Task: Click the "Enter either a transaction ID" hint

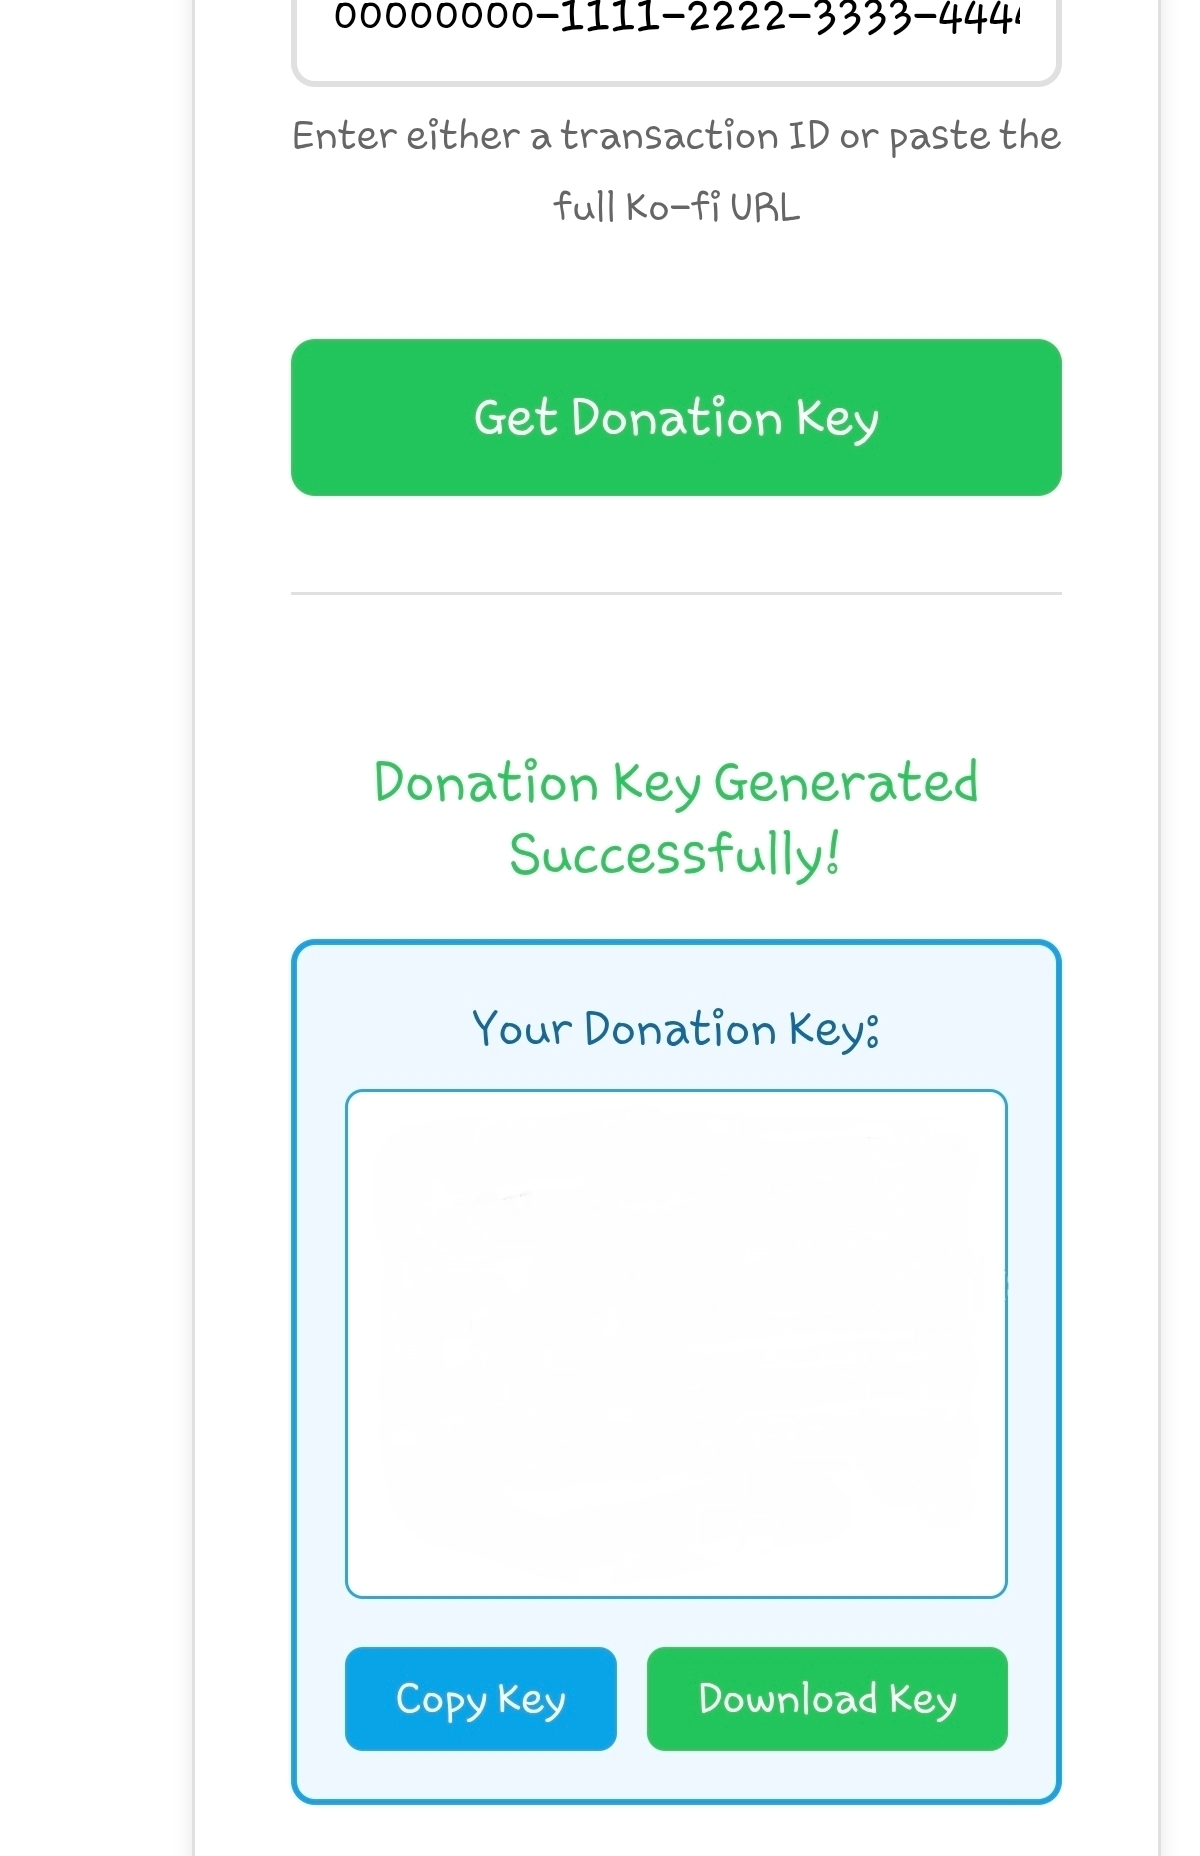Action: click(x=676, y=136)
